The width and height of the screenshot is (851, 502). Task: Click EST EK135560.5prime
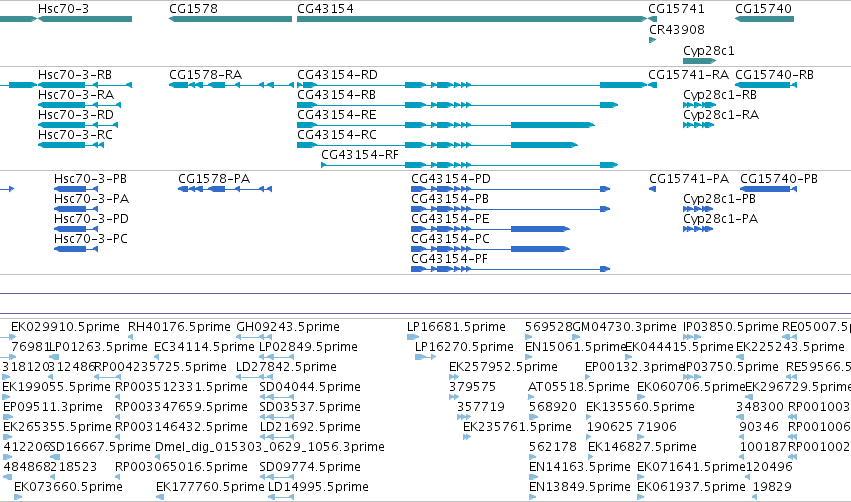click(x=640, y=407)
